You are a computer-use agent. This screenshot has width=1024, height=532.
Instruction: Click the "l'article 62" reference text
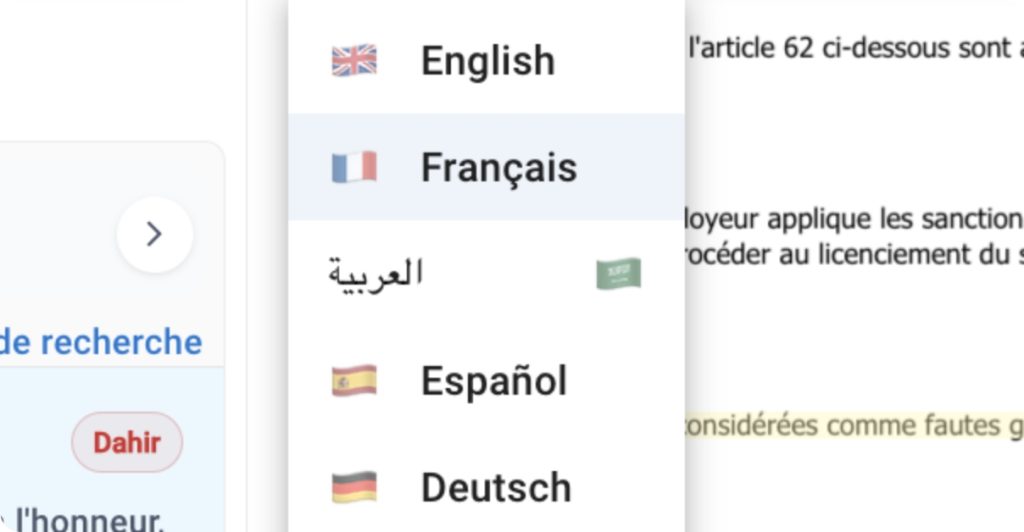(750, 48)
